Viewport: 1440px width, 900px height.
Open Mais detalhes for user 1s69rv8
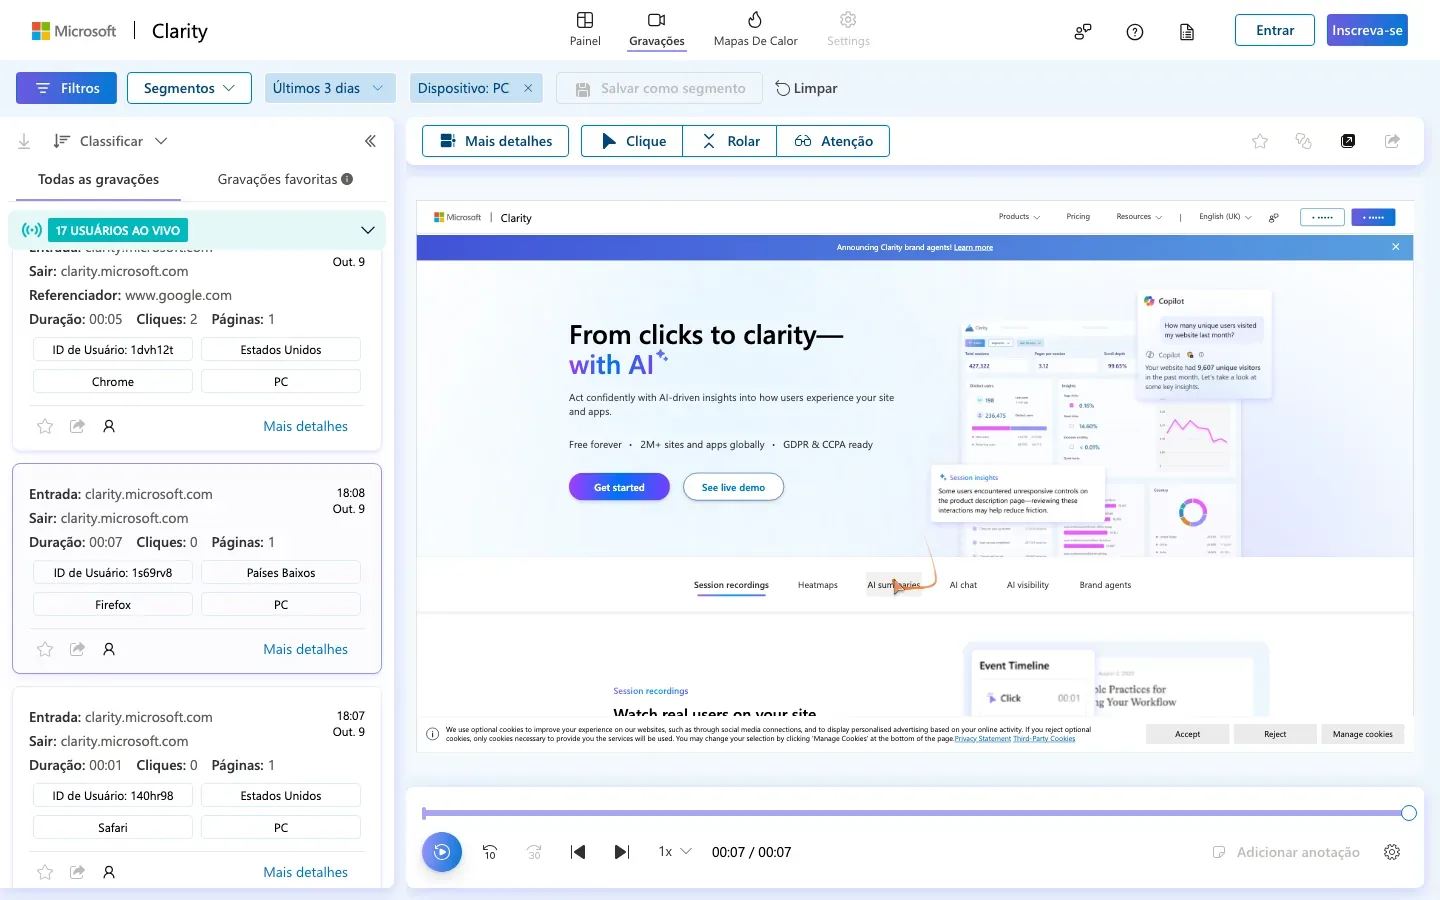coord(305,649)
